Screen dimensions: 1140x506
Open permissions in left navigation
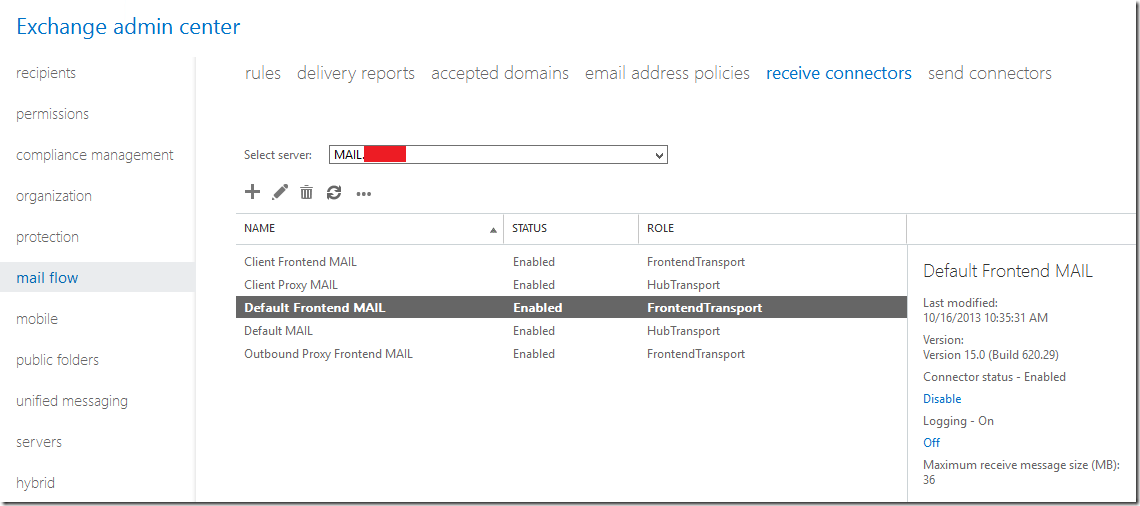(x=52, y=114)
